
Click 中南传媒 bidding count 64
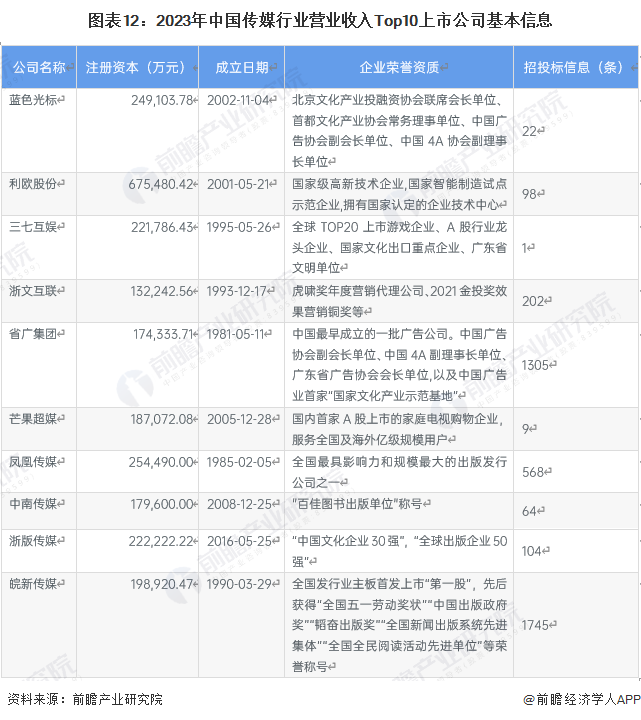(x=529, y=511)
